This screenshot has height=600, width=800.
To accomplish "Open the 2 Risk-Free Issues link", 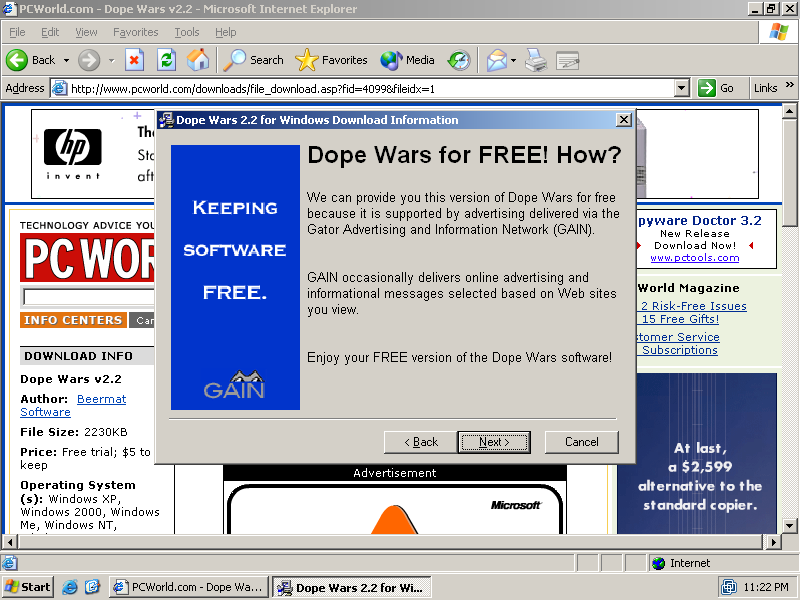I will (x=694, y=306).
